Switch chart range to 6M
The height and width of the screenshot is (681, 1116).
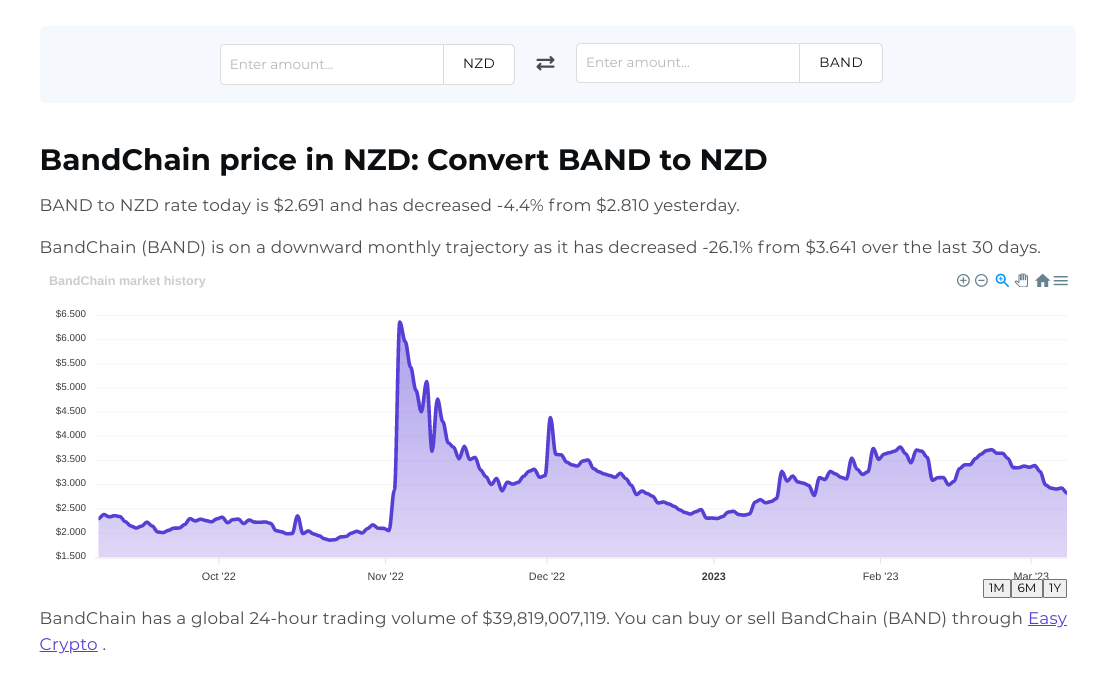pos(1027,588)
